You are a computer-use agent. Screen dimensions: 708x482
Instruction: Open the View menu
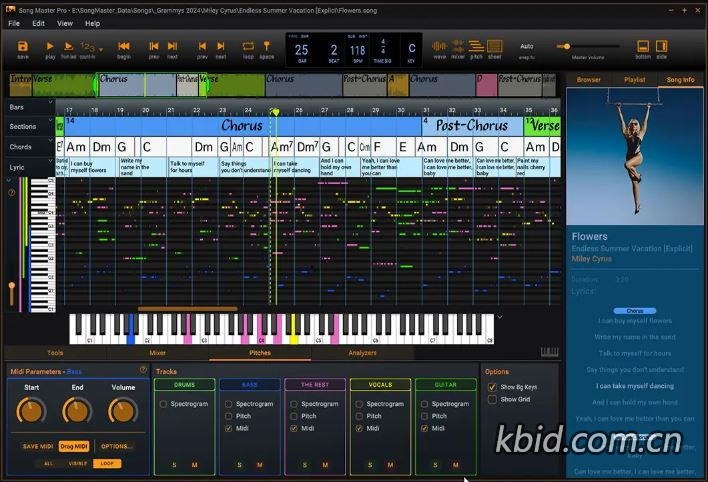coord(65,23)
